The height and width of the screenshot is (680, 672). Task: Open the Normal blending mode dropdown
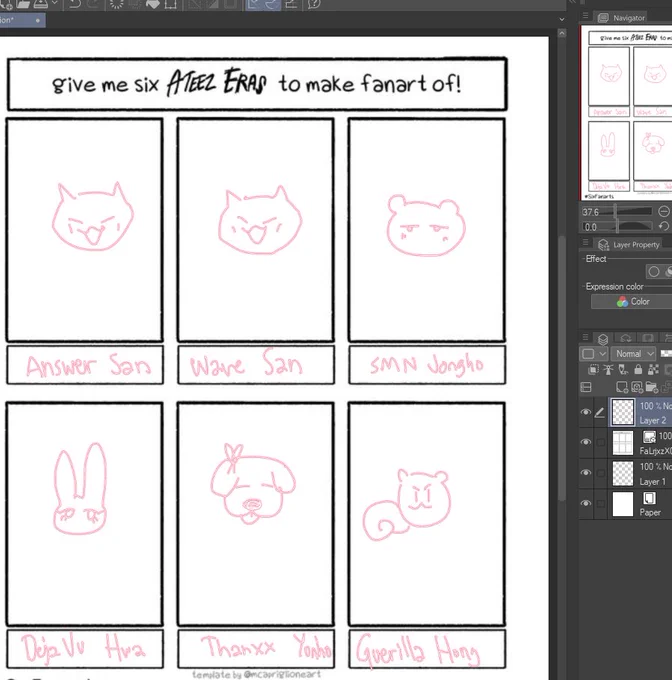(x=633, y=354)
